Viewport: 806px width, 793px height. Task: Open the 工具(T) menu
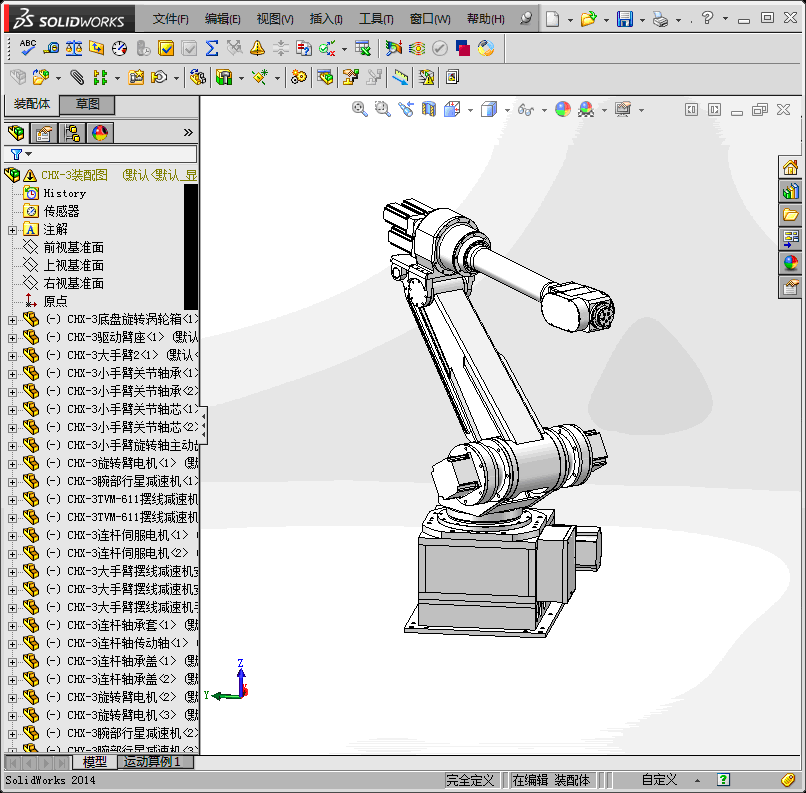tap(376, 19)
